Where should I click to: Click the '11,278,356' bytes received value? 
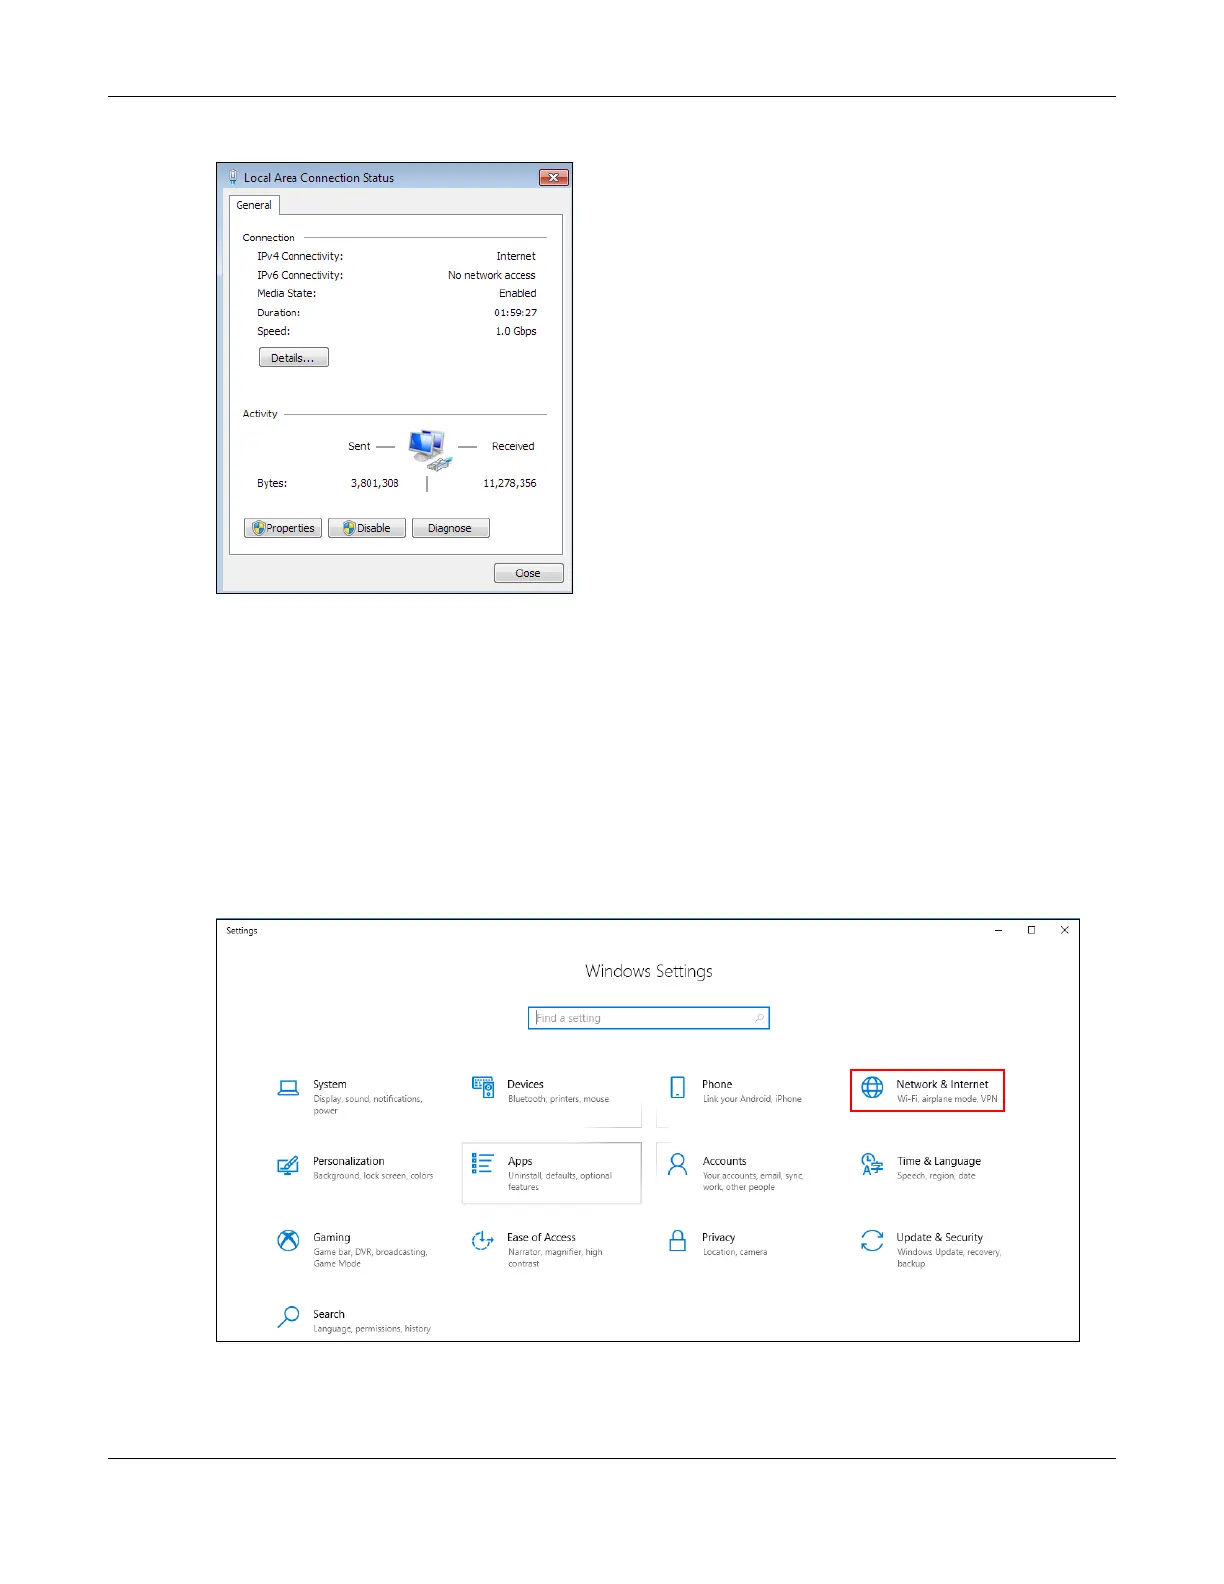point(510,483)
